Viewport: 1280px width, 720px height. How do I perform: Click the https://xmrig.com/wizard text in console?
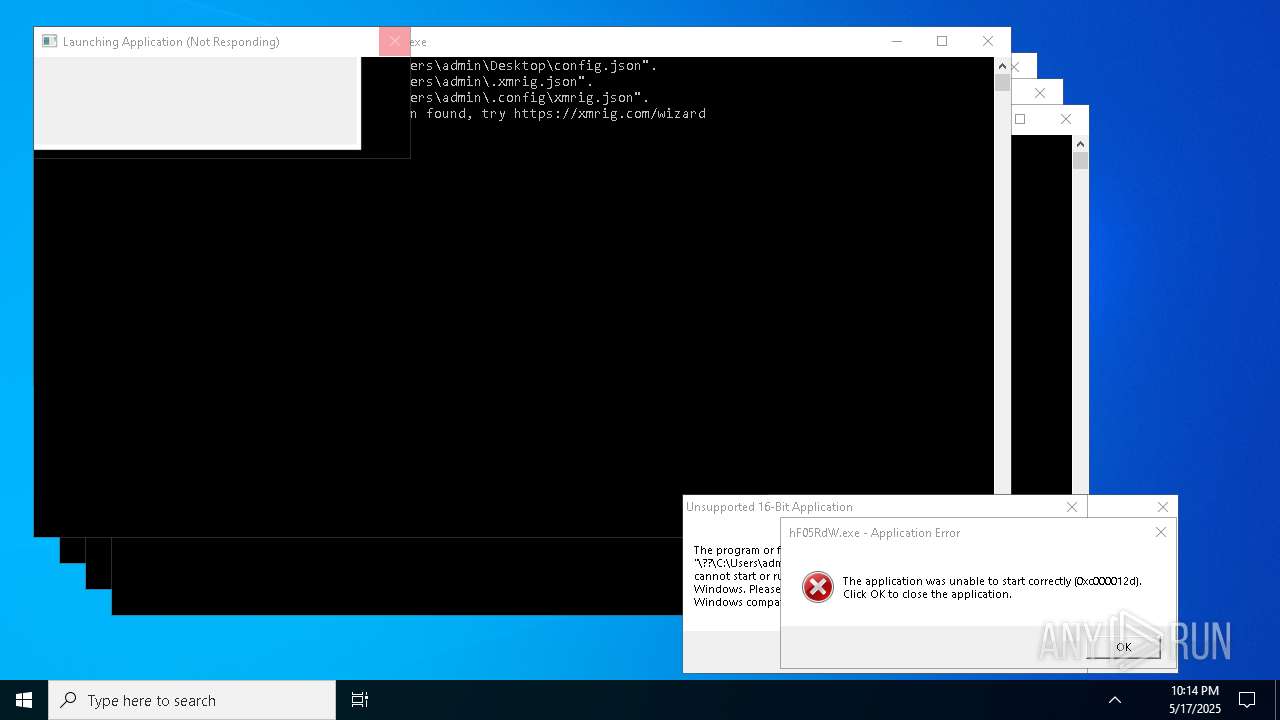coord(610,114)
